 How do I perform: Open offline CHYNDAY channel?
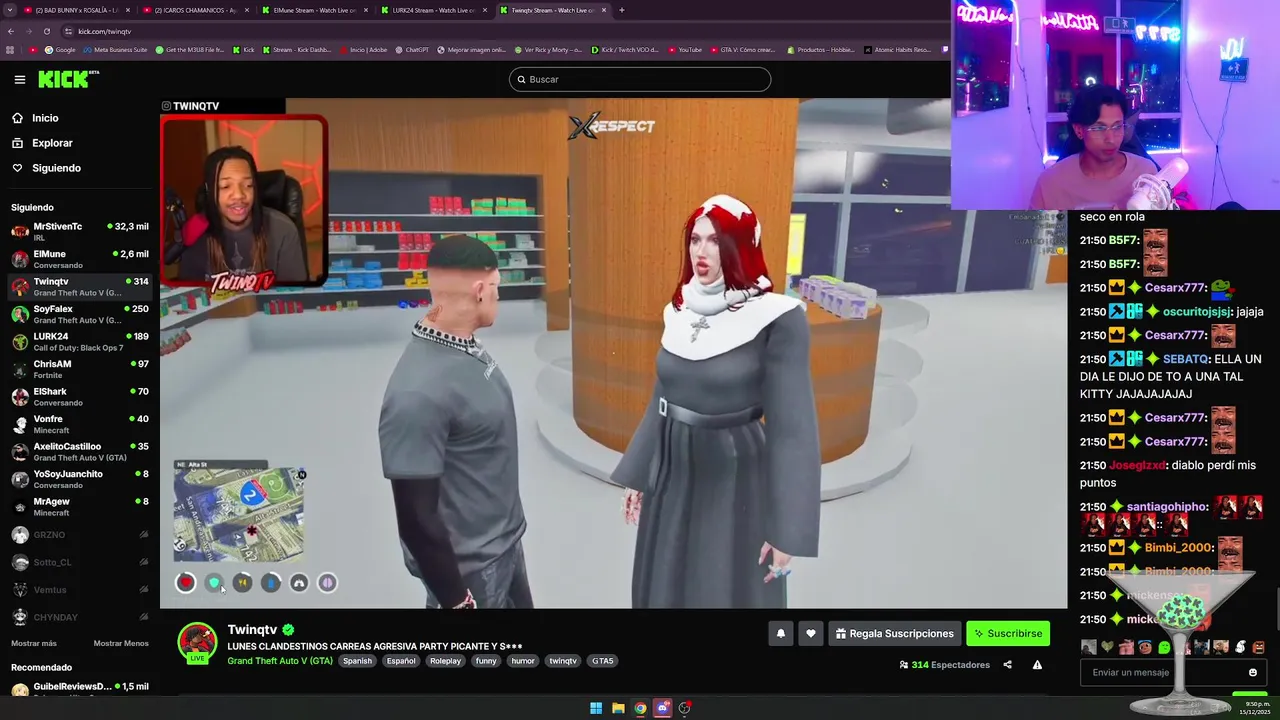point(80,617)
